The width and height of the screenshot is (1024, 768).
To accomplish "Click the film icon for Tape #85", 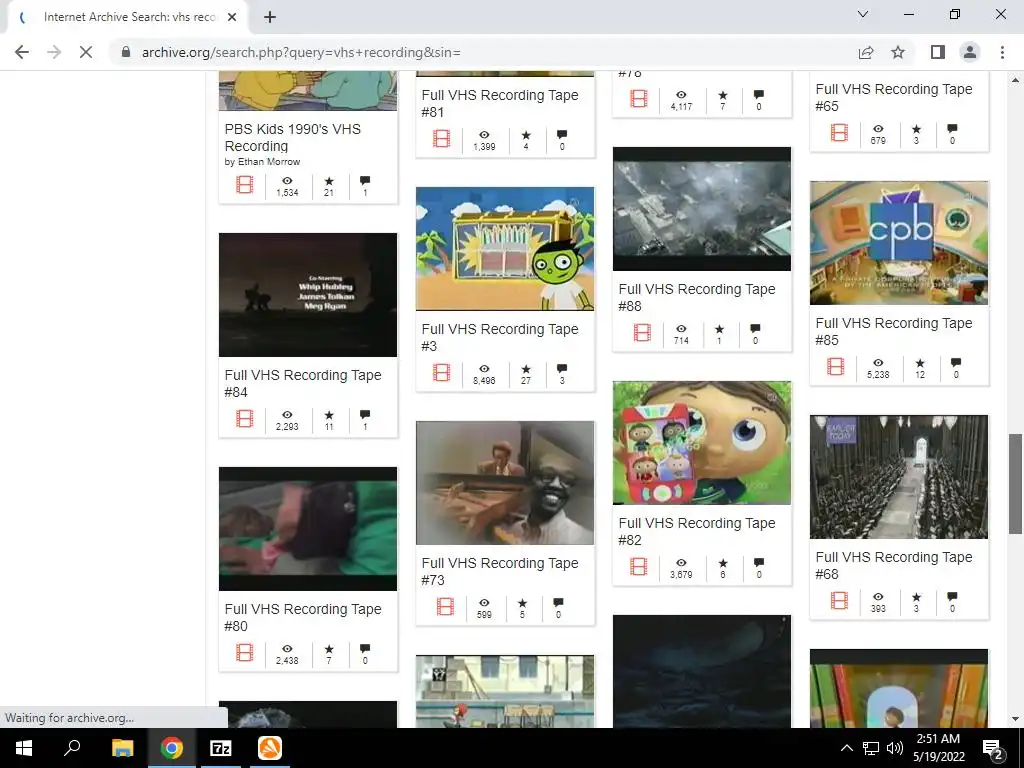I will (836, 366).
